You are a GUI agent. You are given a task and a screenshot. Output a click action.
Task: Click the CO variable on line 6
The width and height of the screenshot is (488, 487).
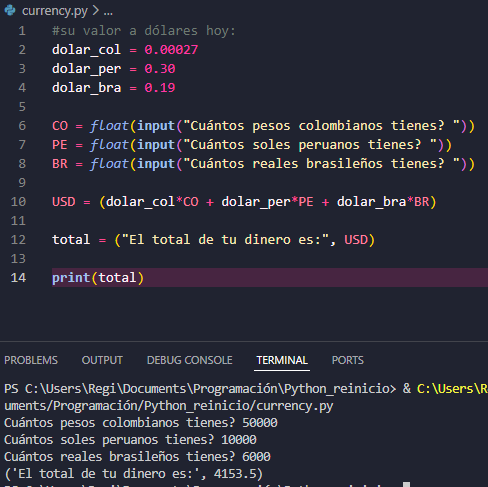pos(60,126)
